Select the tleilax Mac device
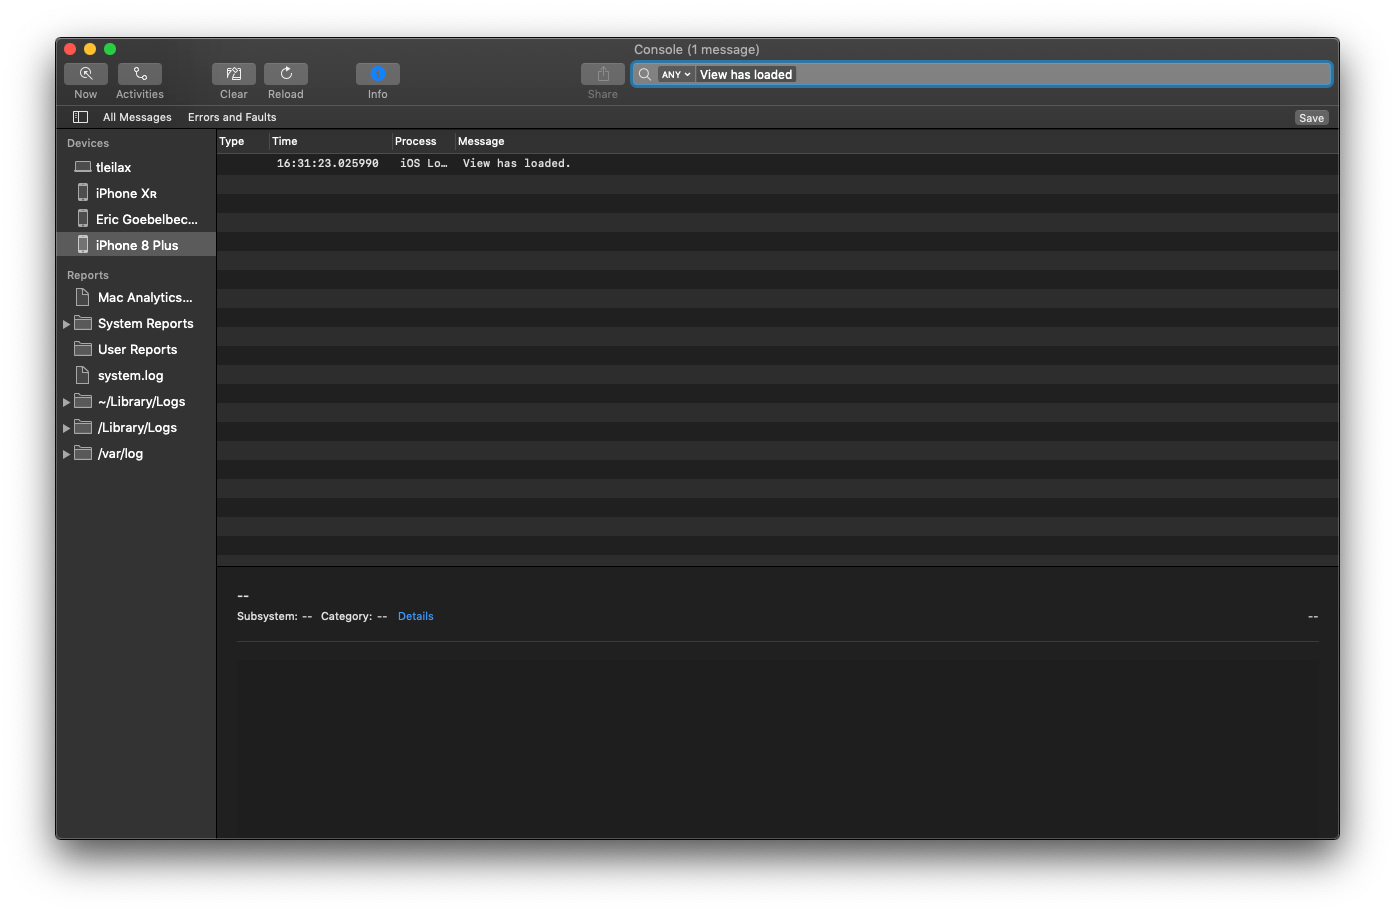This screenshot has width=1395, height=913. coord(113,167)
